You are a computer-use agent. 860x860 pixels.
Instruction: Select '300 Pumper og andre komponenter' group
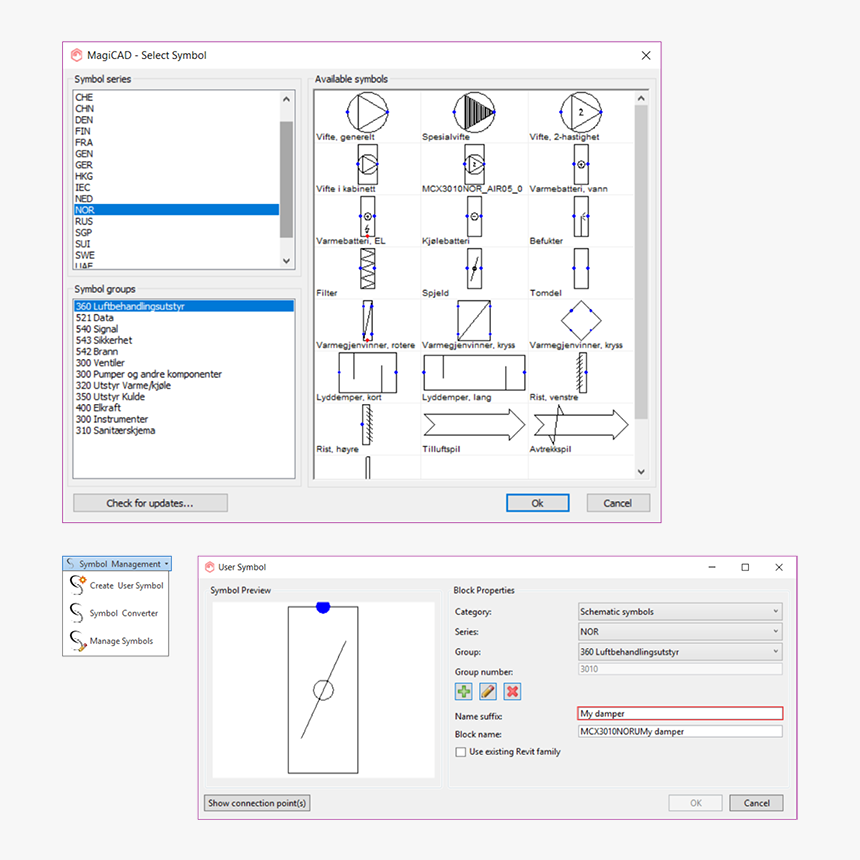pyautogui.click(x=184, y=374)
